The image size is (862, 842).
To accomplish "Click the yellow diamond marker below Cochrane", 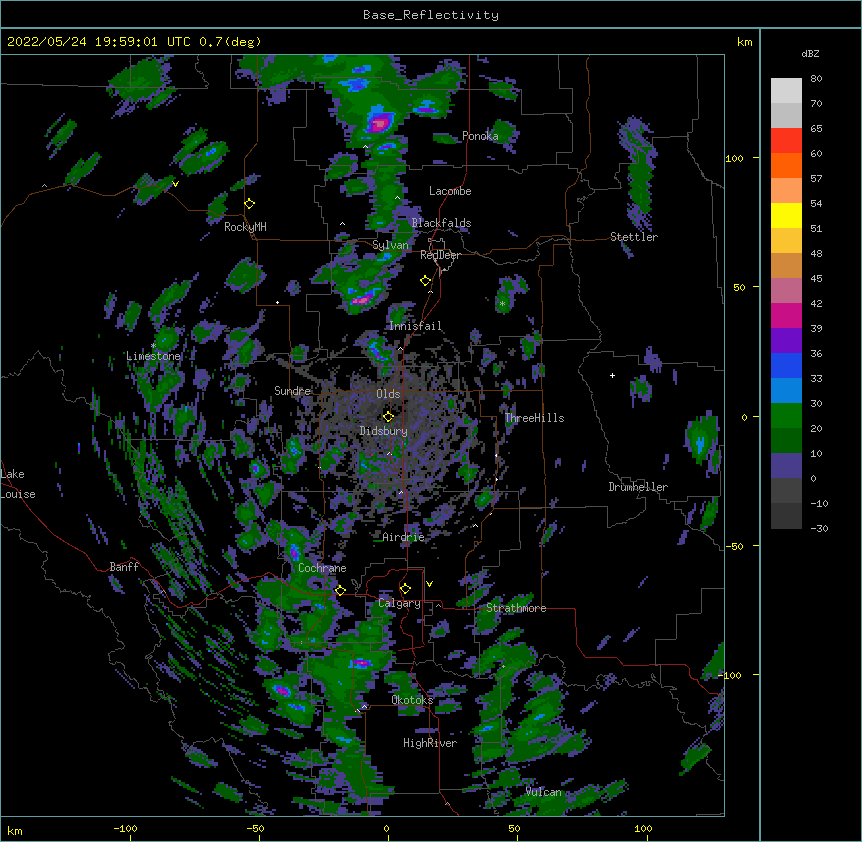I will point(340,590).
